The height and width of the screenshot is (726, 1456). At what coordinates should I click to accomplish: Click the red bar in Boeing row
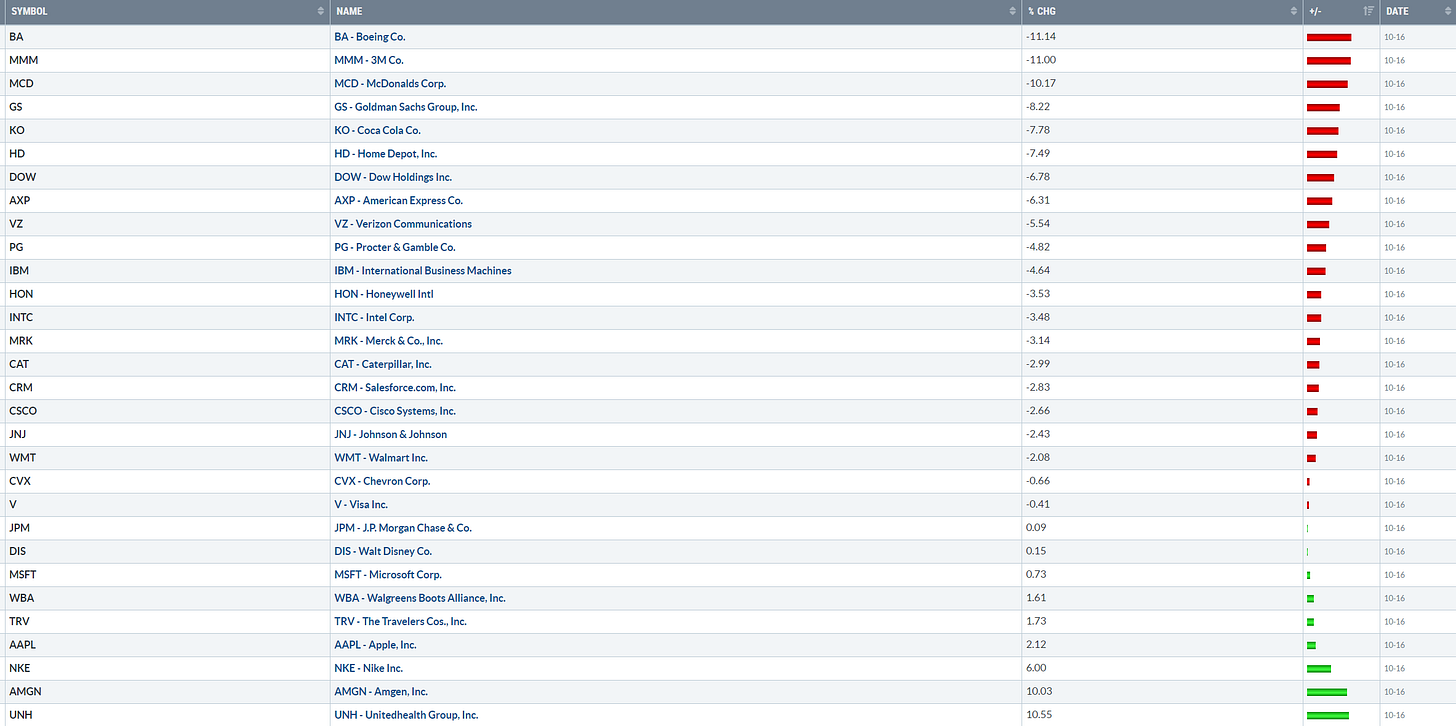1329,37
